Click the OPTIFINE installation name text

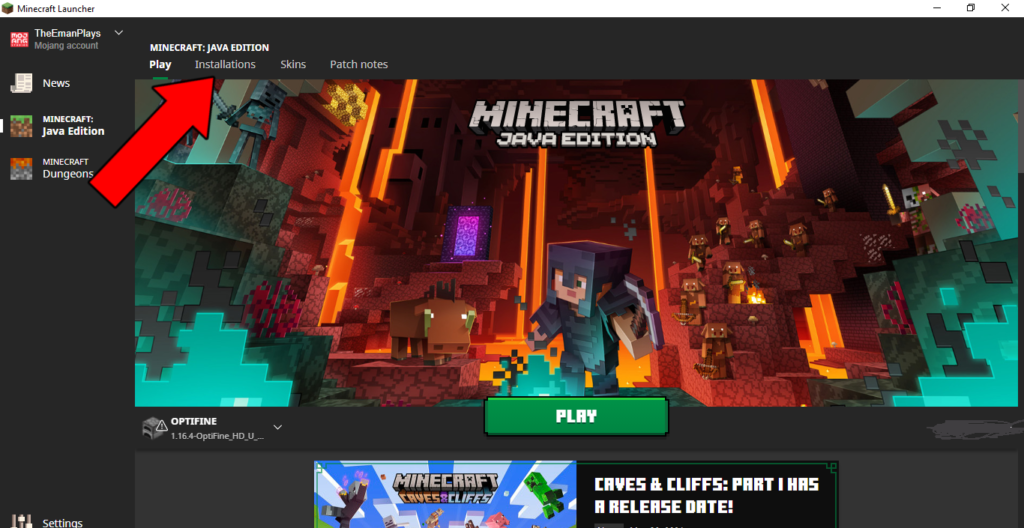coord(194,421)
